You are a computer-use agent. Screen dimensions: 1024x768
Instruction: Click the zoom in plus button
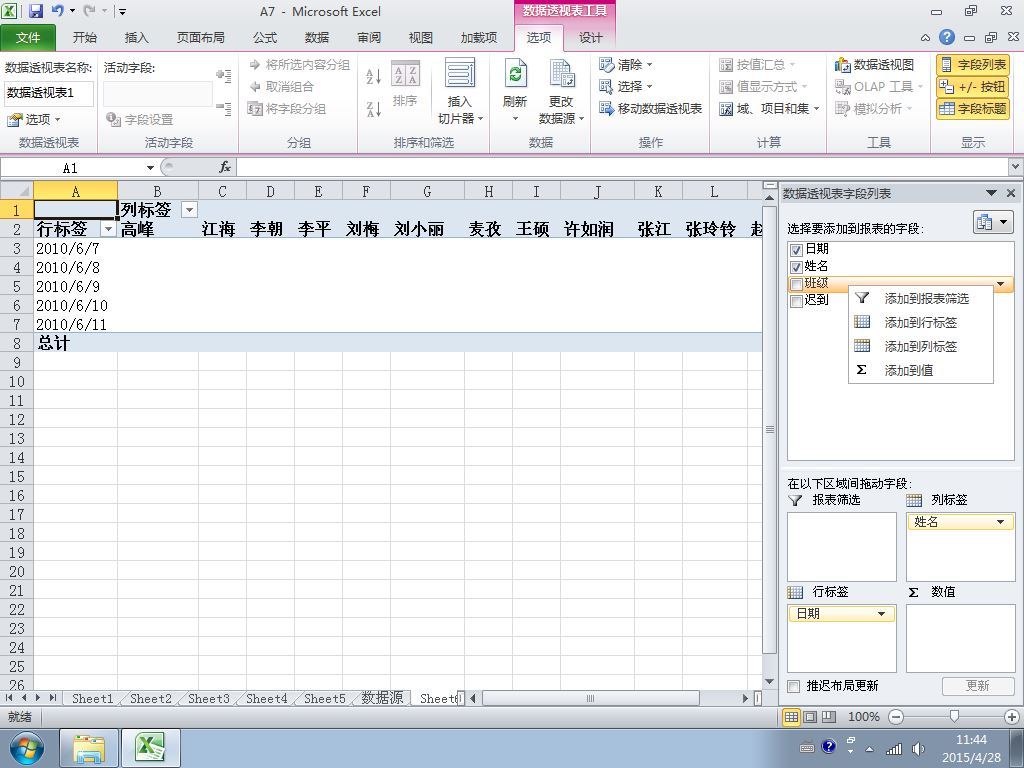coord(1012,717)
